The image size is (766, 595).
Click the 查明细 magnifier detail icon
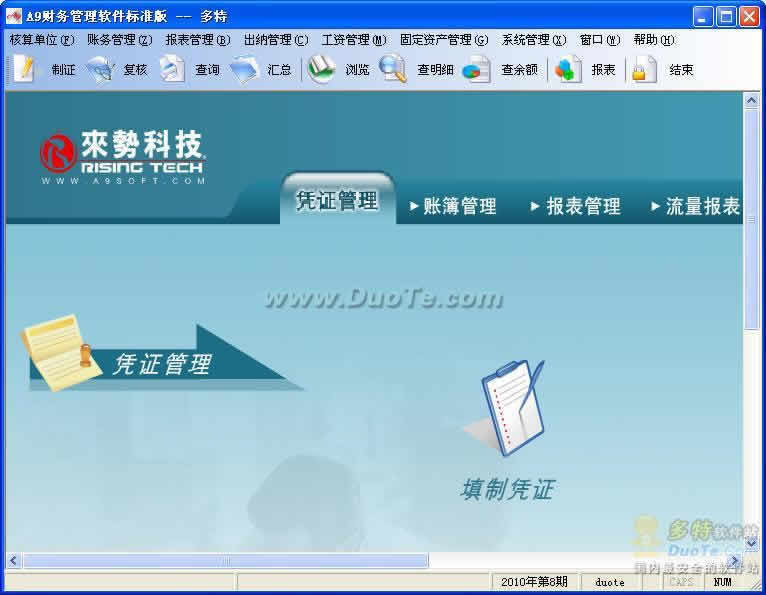(x=393, y=69)
